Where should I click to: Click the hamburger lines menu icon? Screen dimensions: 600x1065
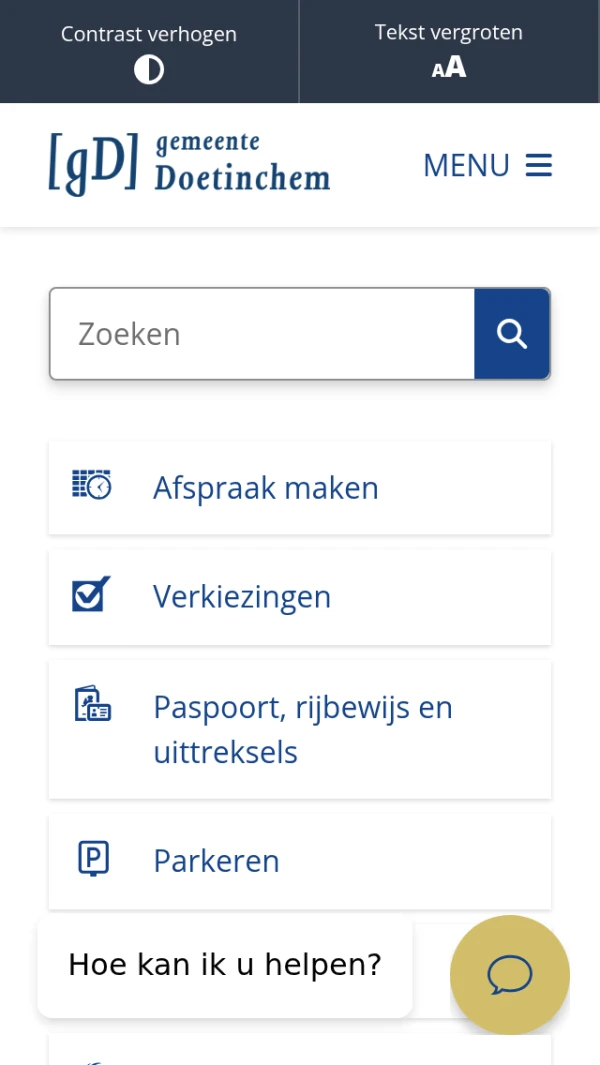(x=539, y=165)
